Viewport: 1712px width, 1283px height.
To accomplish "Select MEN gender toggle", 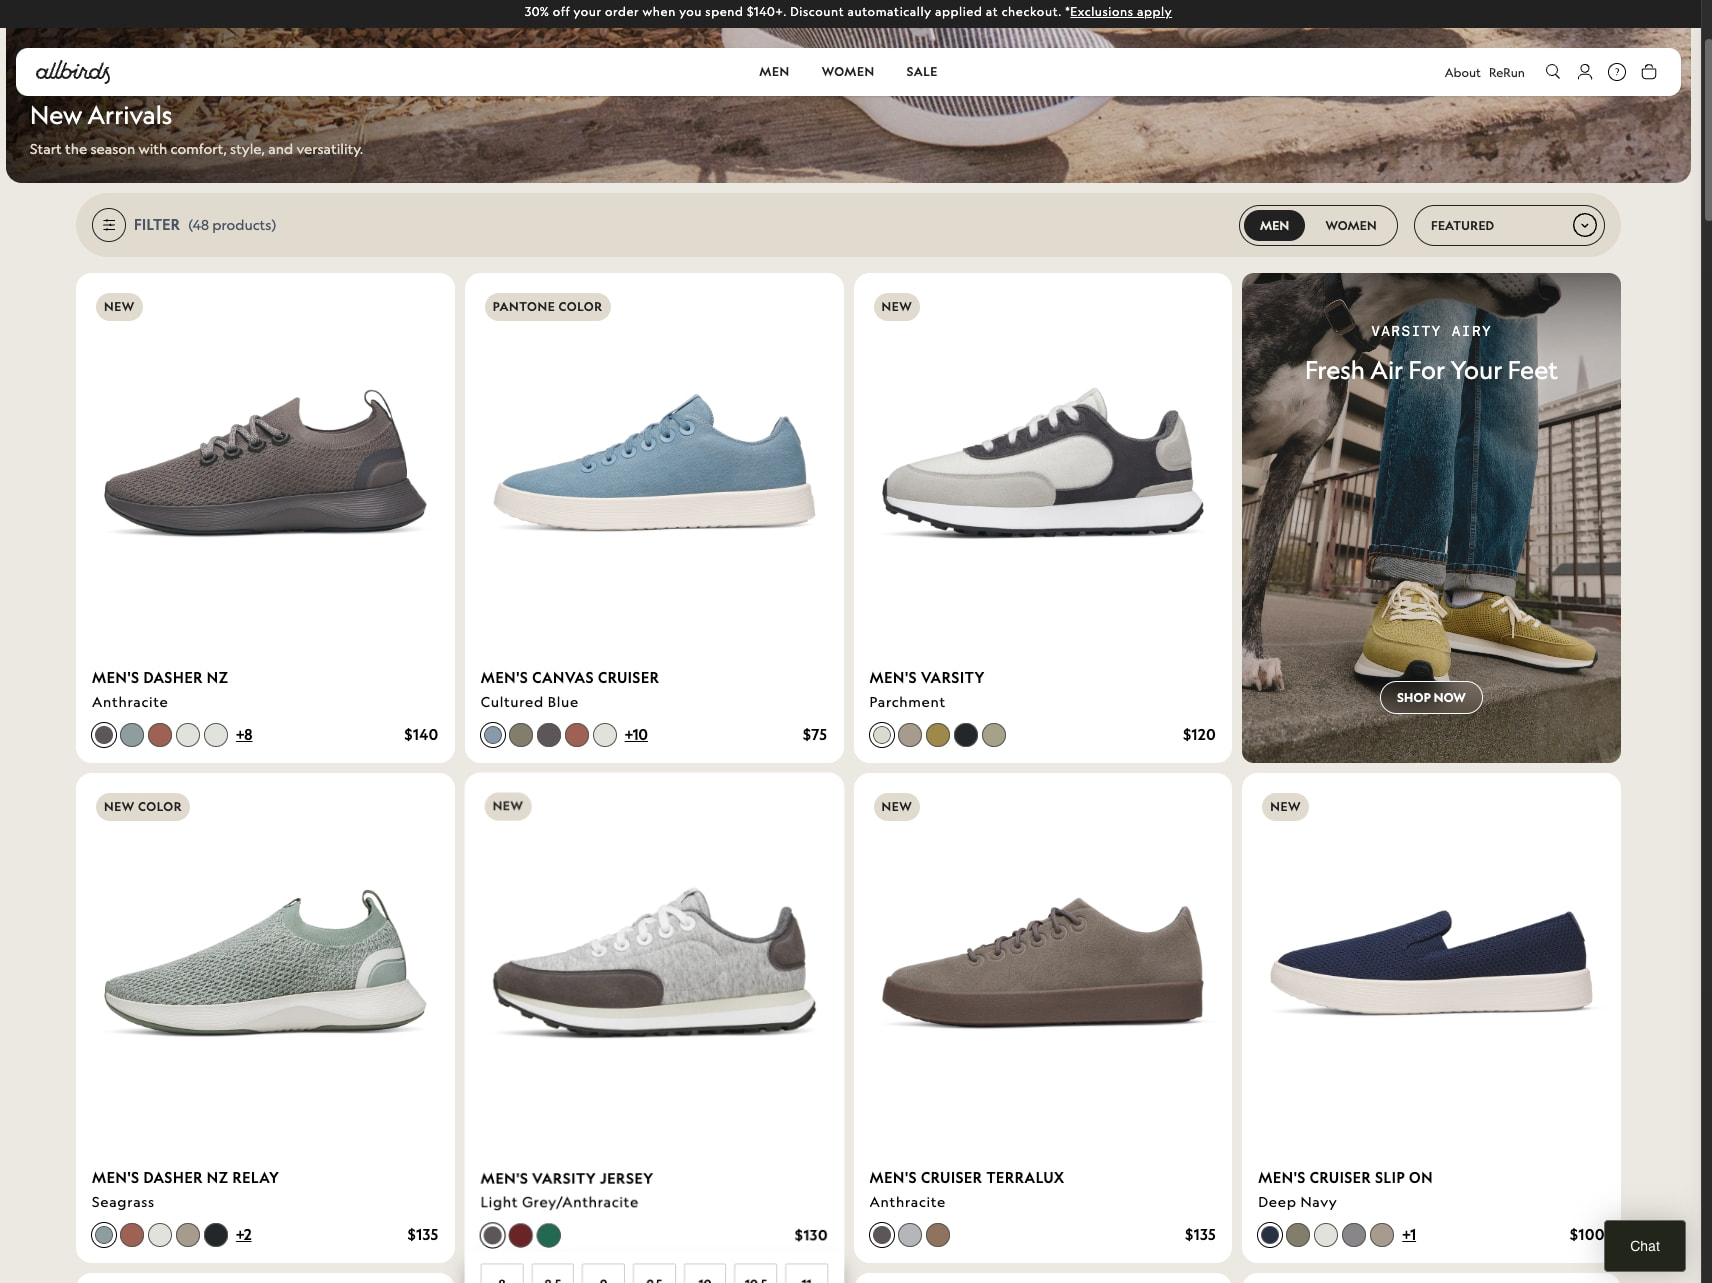I will tap(1274, 225).
